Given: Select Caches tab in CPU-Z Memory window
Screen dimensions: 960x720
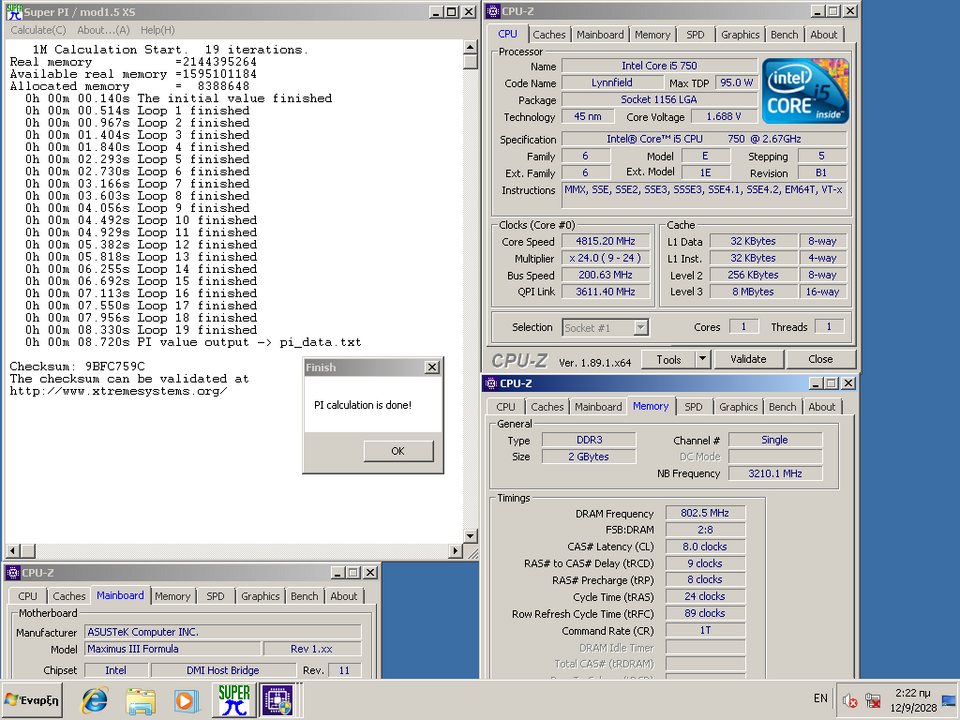Looking at the screenshot, I should click(547, 407).
